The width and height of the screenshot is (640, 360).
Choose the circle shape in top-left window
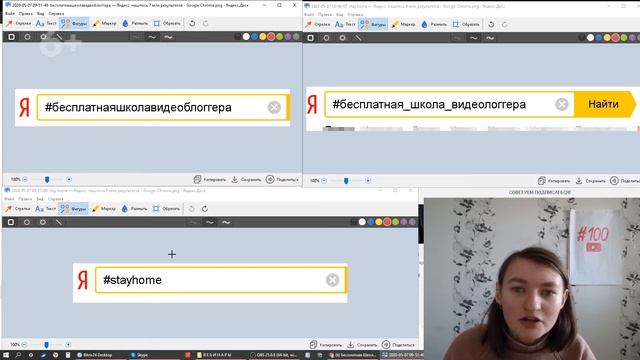coord(27,37)
